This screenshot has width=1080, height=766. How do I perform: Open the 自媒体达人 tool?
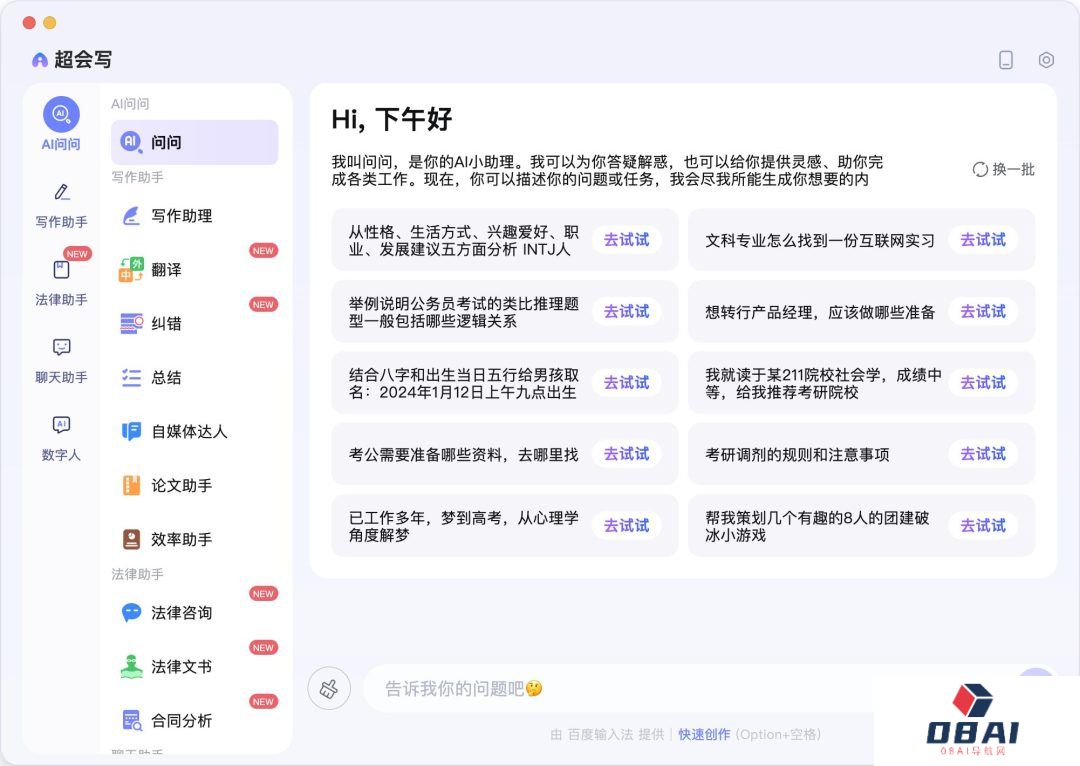tap(195, 431)
